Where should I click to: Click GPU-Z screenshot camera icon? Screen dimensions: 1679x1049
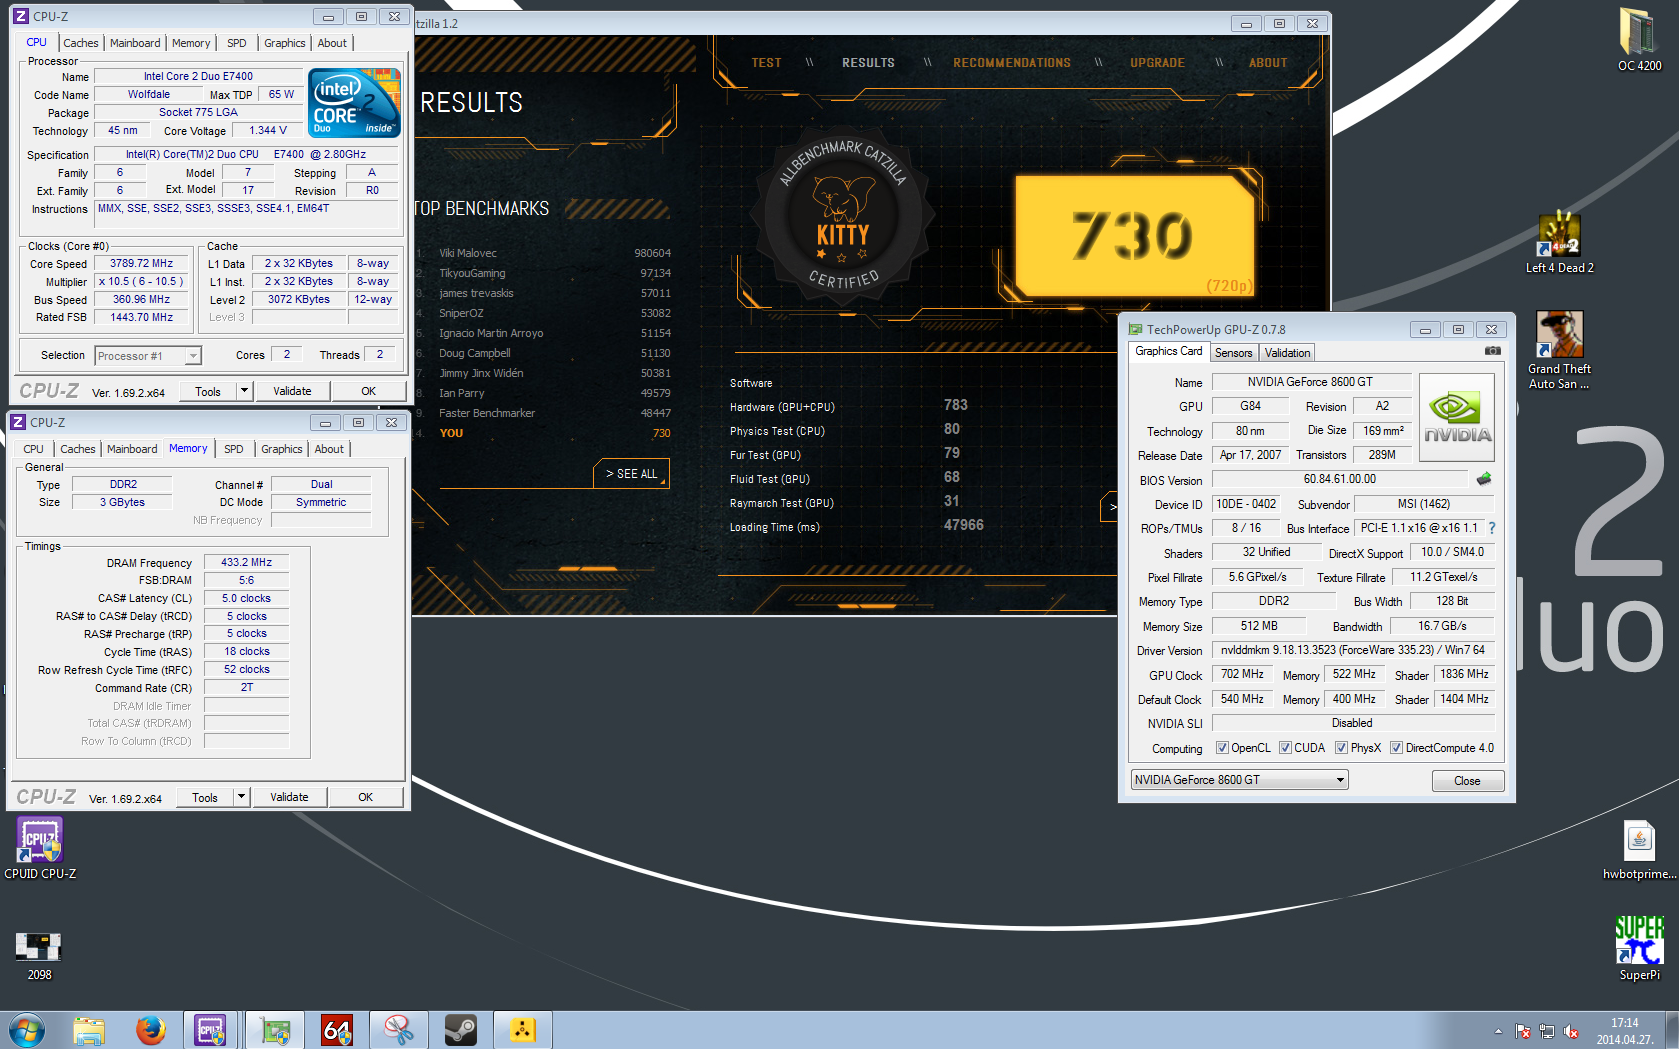coord(1492,351)
